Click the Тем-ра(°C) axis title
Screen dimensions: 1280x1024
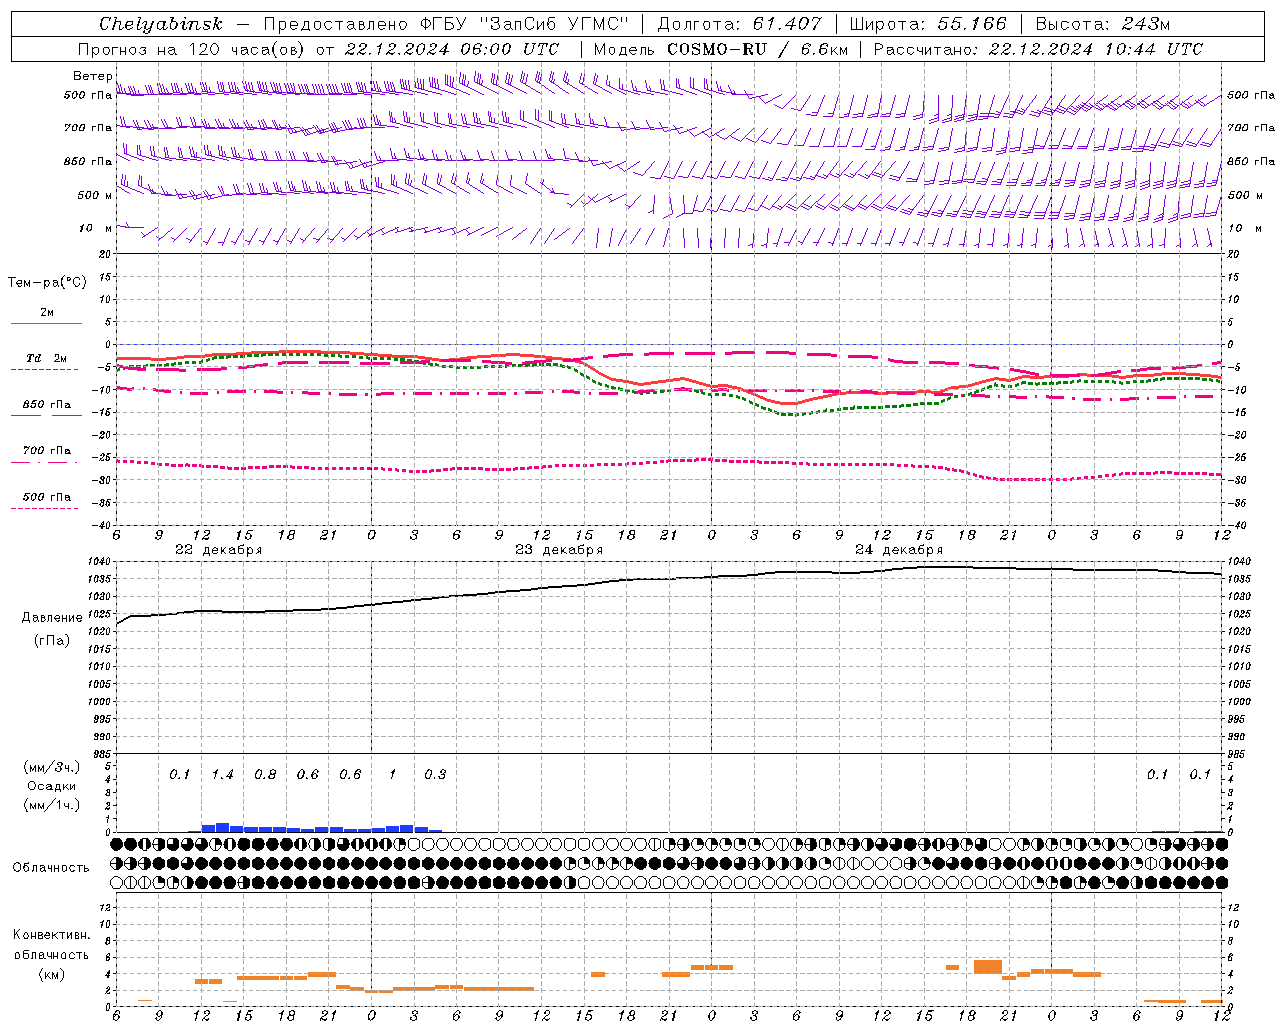click(x=47, y=282)
